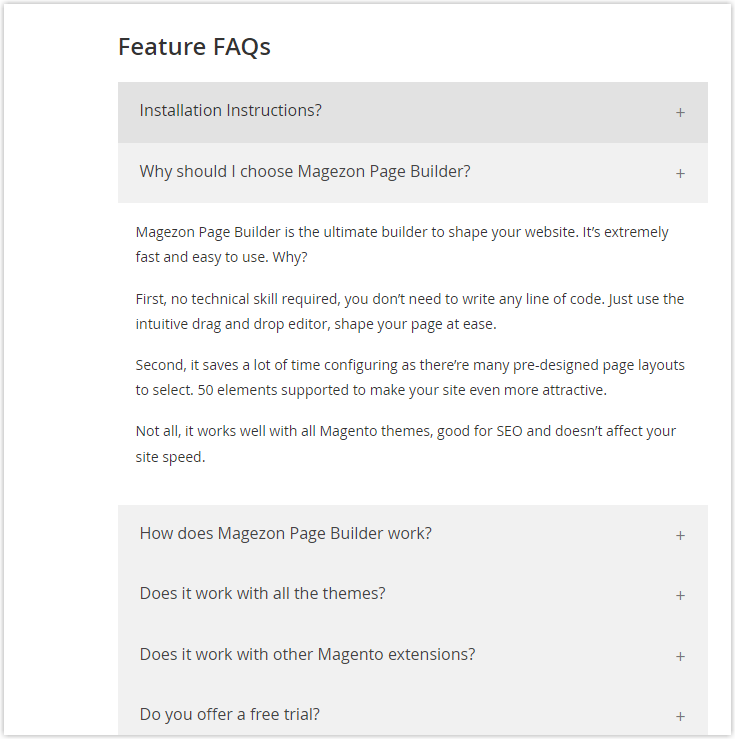Click the 'site speed.' text ending the answer

click(x=170, y=457)
